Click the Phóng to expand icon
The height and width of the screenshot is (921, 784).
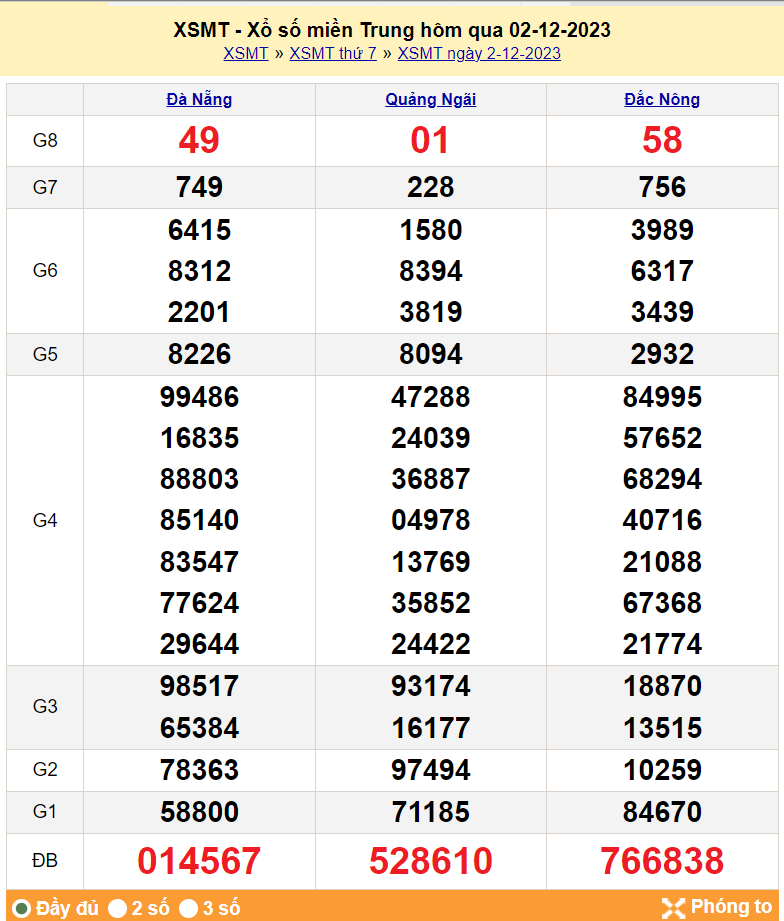coord(674,907)
